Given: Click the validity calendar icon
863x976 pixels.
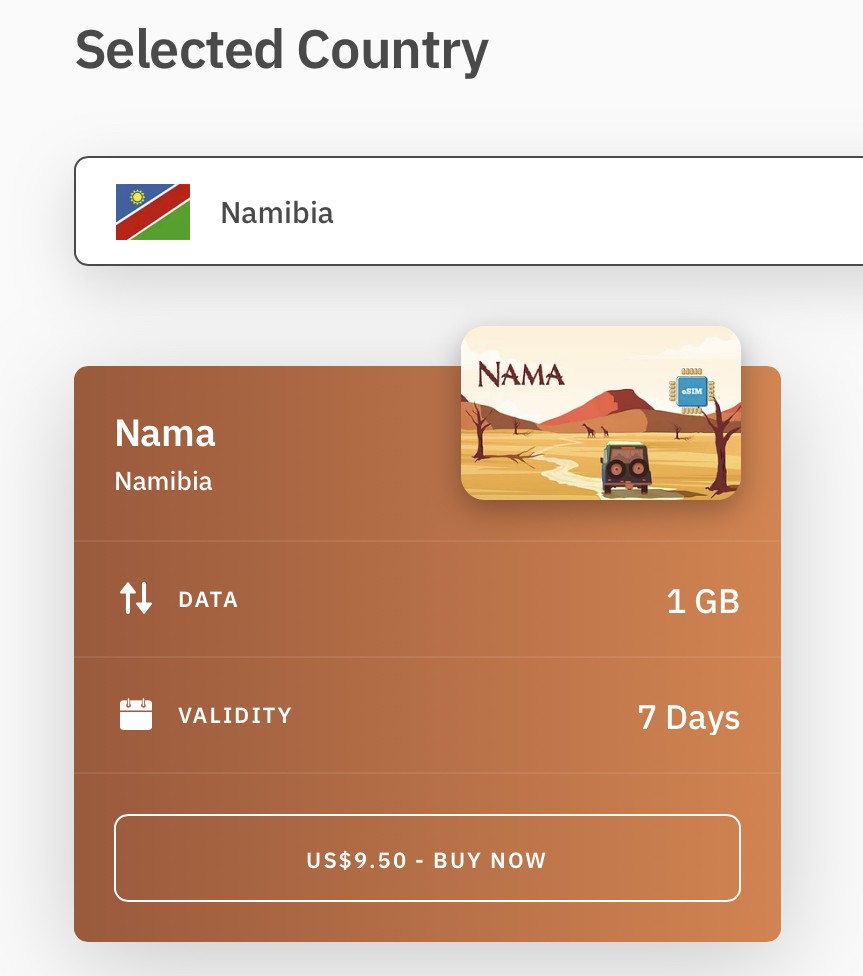Looking at the screenshot, I should (135, 715).
